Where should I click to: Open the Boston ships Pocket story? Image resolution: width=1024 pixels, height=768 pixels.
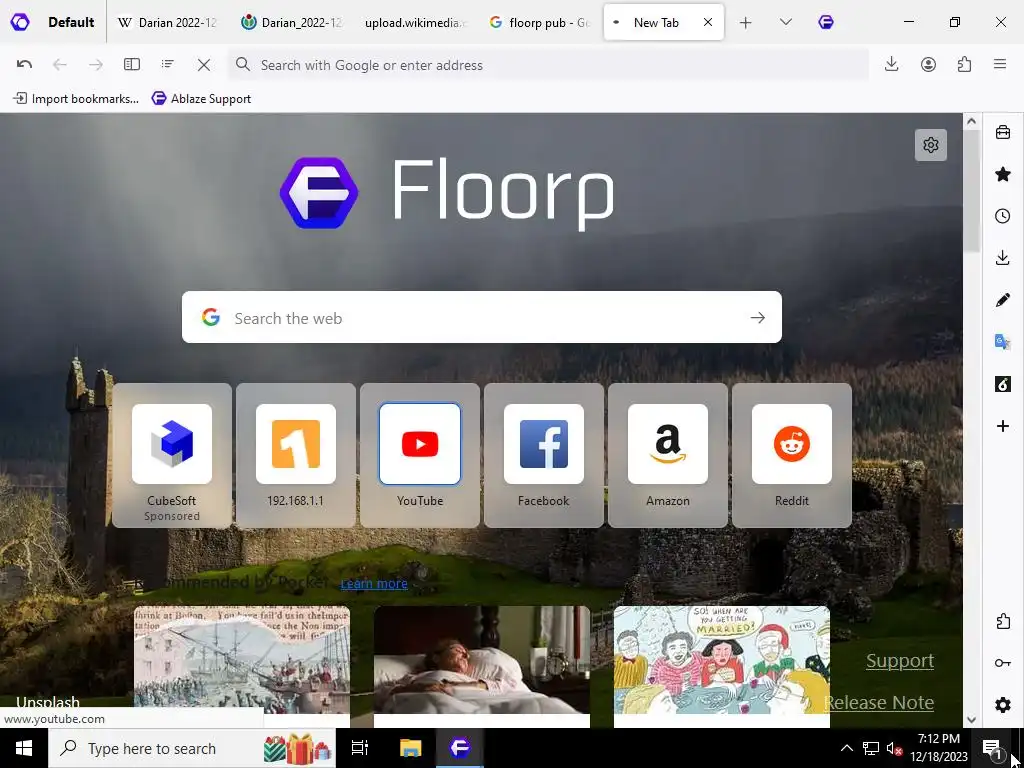pos(242,666)
